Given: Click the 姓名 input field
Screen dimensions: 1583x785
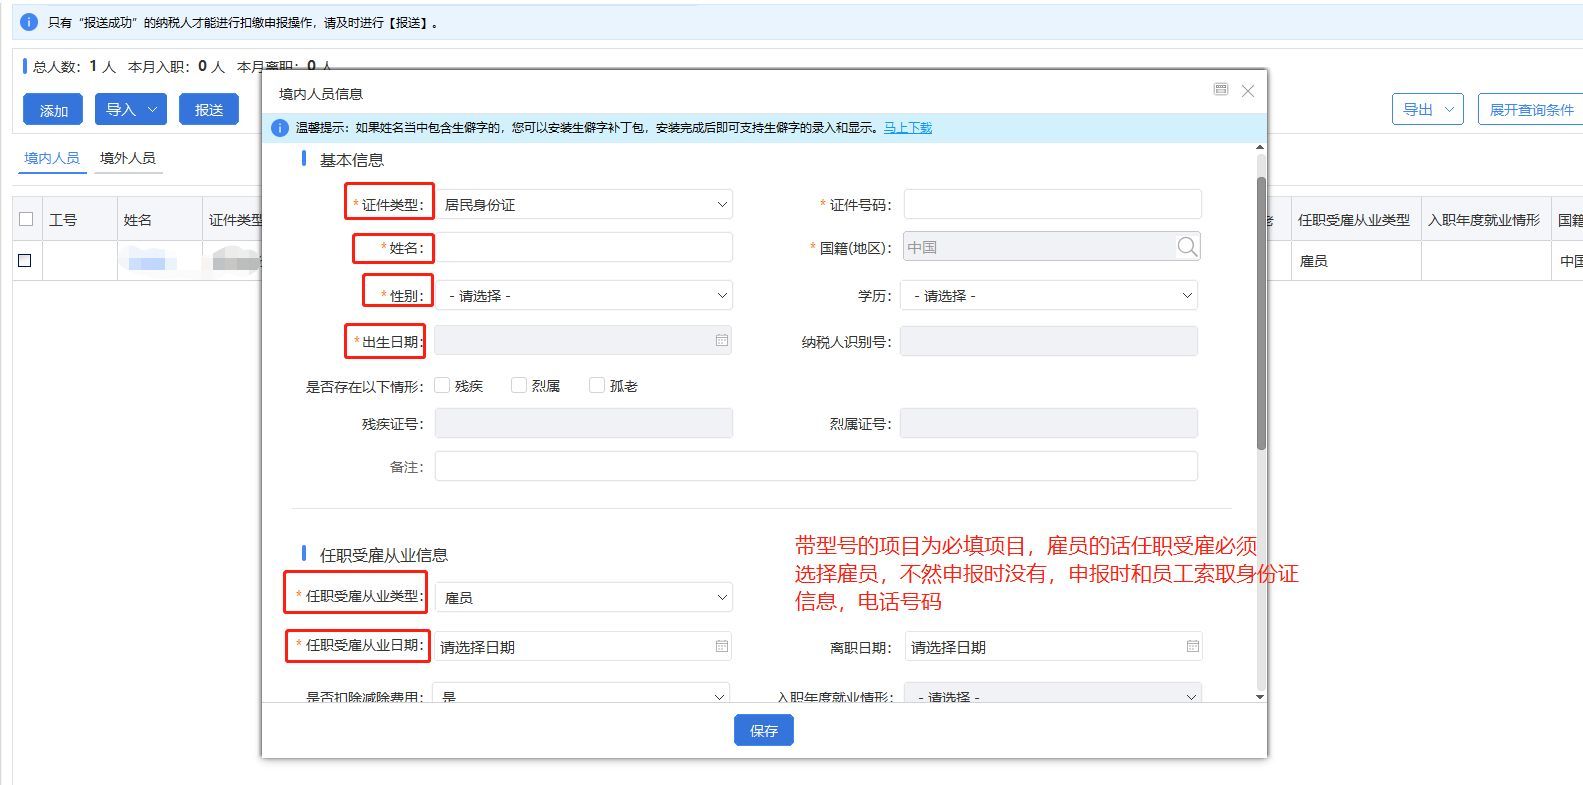Looking at the screenshot, I should point(584,248).
